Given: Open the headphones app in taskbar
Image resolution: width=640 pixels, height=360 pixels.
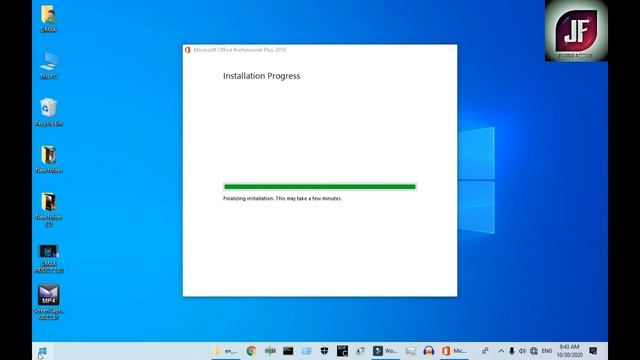Looking at the screenshot, I should pyautogui.click(x=429, y=351).
